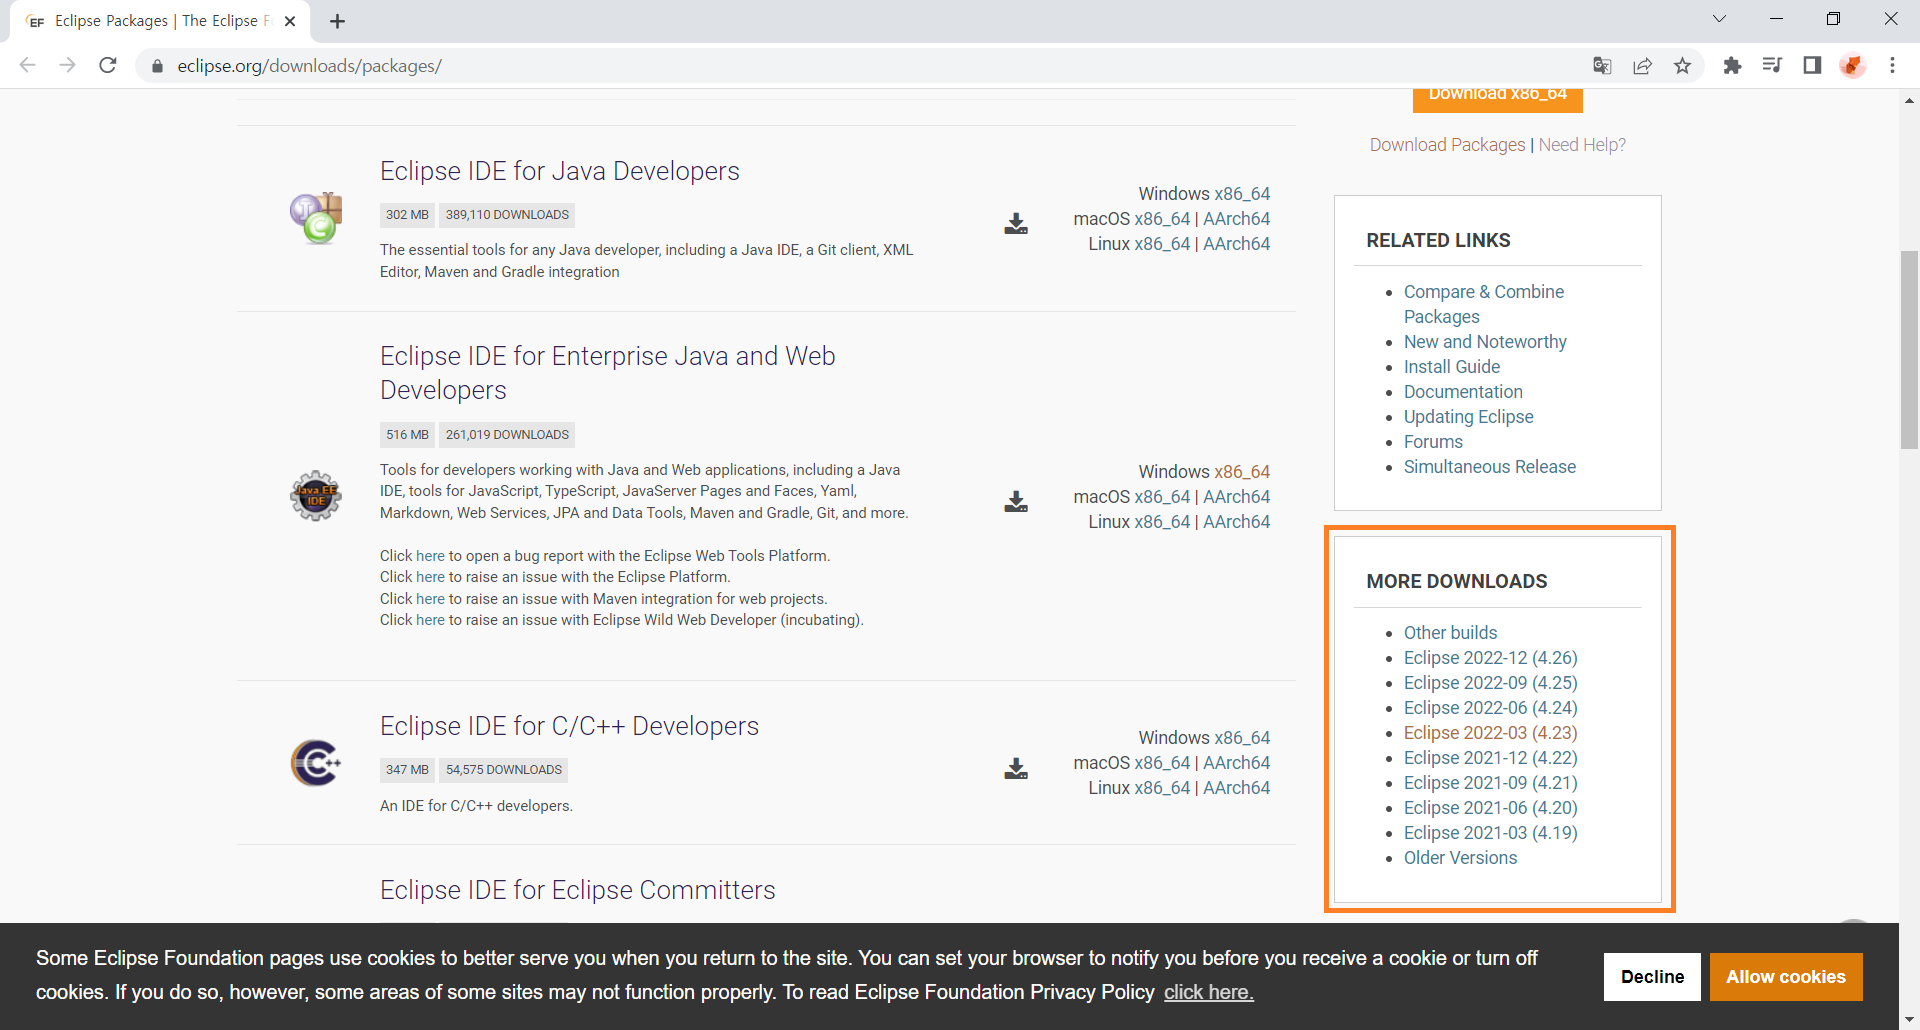Image resolution: width=1920 pixels, height=1030 pixels.
Task: Bookmark this page with the star icon
Action: (1682, 65)
